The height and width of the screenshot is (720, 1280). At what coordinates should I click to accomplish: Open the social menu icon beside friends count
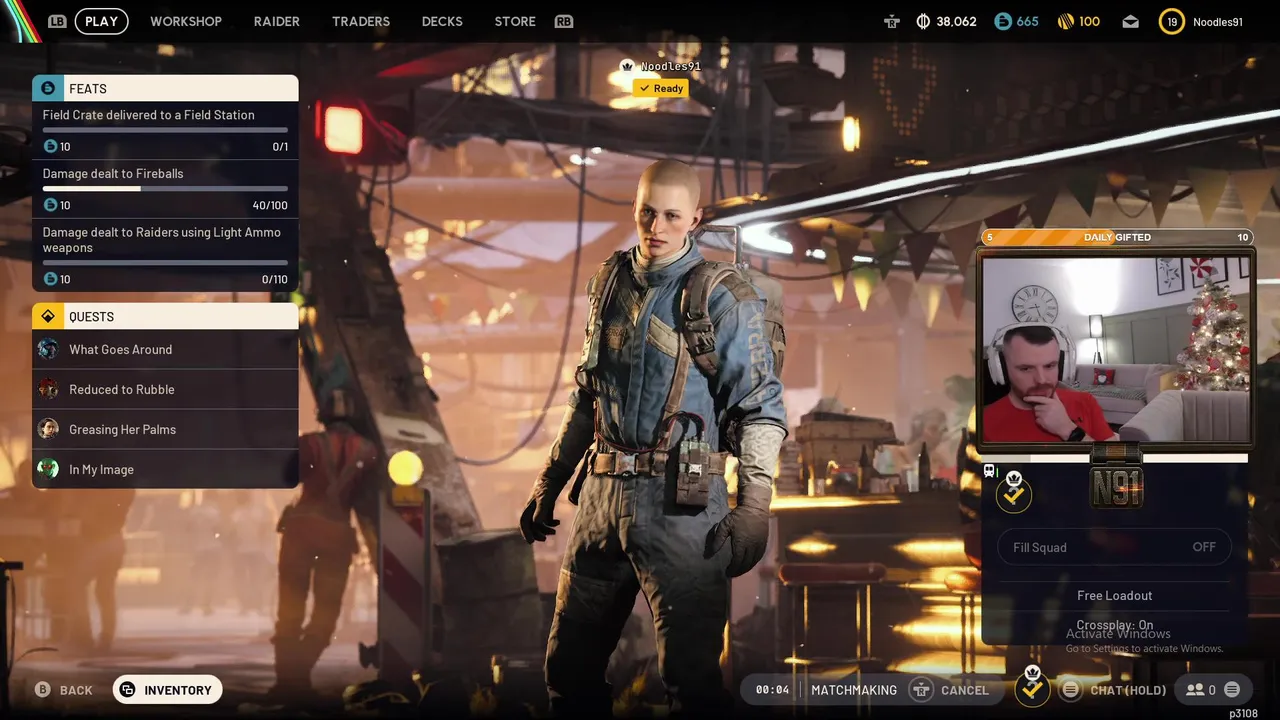pos(1232,690)
